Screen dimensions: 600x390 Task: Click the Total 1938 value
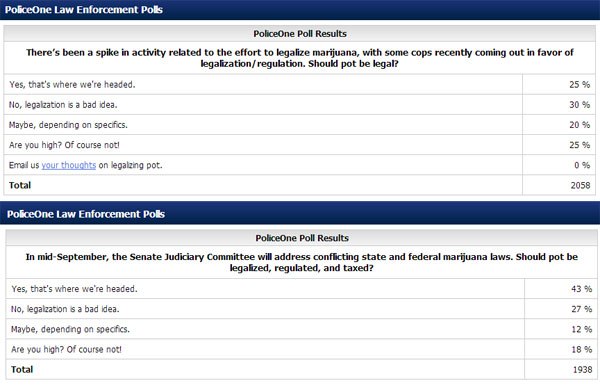[x=582, y=370]
